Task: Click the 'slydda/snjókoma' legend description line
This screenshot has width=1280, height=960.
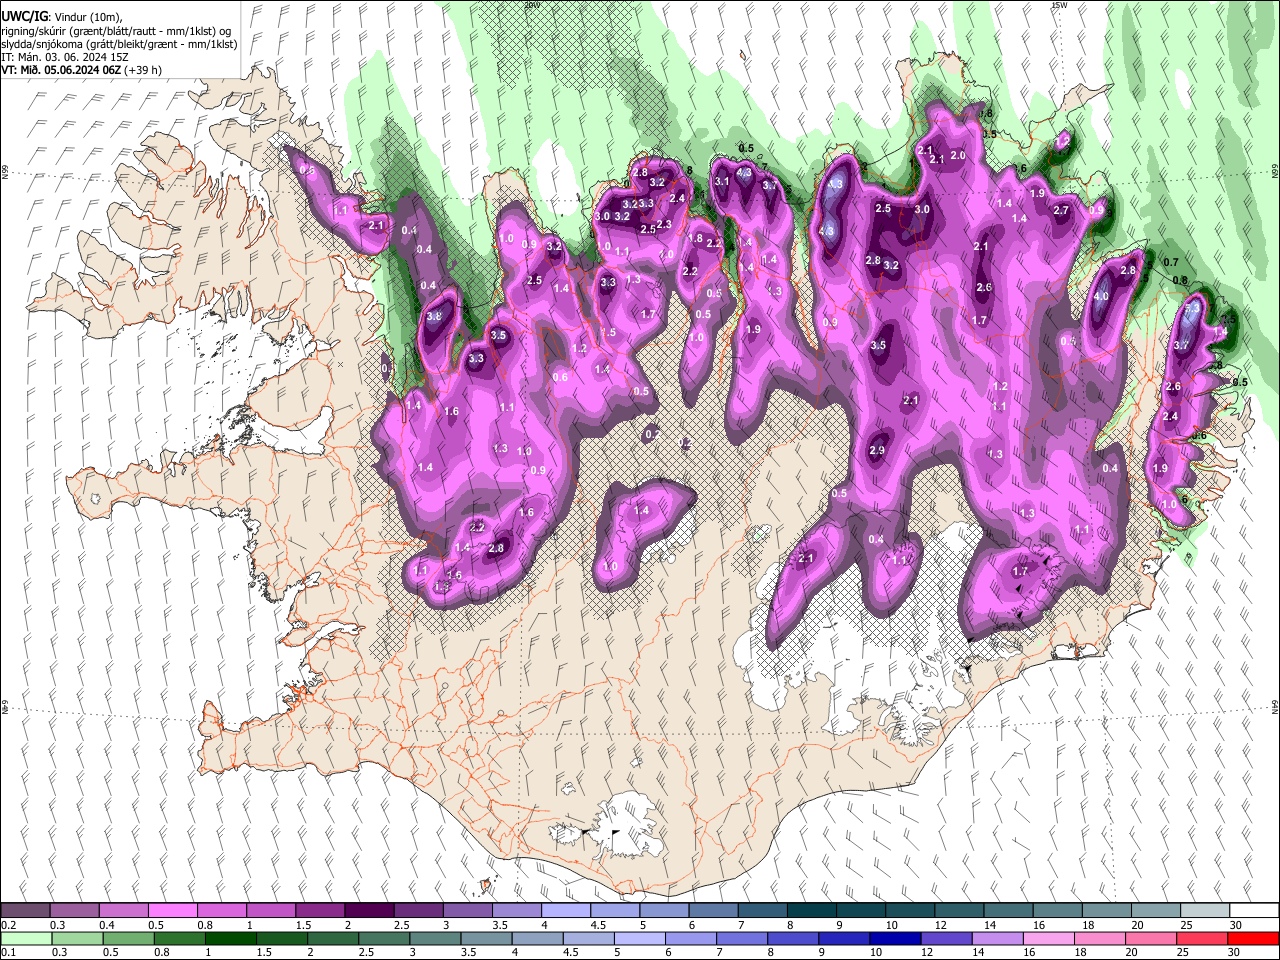Action: (x=119, y=44)
